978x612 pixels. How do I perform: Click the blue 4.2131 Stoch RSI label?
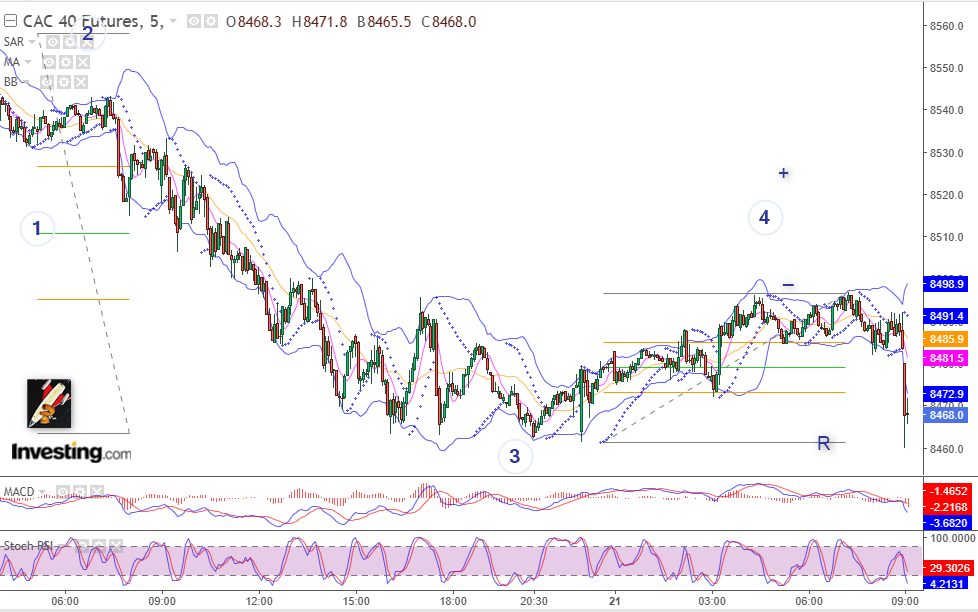click(x=947, y=584)
